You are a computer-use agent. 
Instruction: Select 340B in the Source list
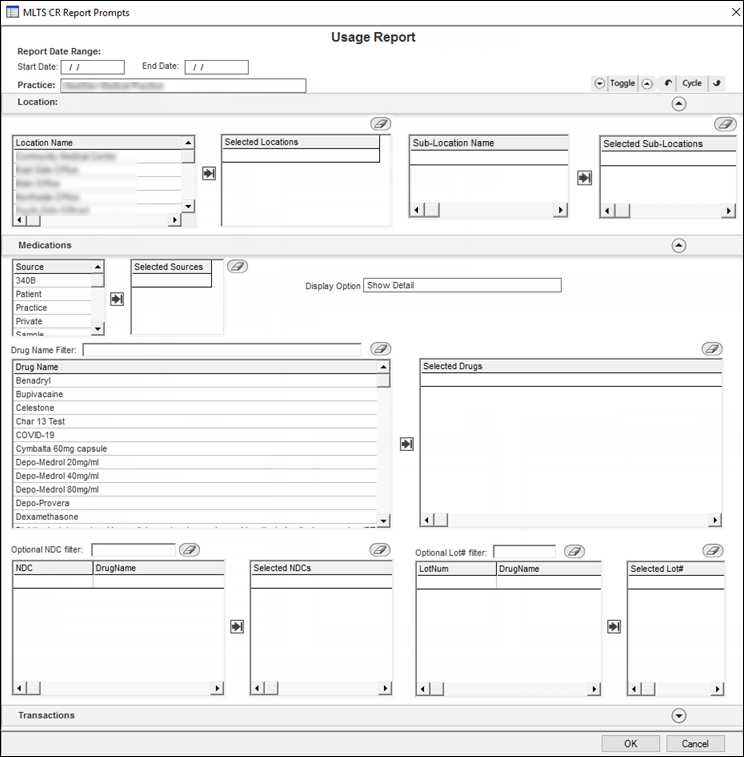pyautogui.click(x=53, y=280)
